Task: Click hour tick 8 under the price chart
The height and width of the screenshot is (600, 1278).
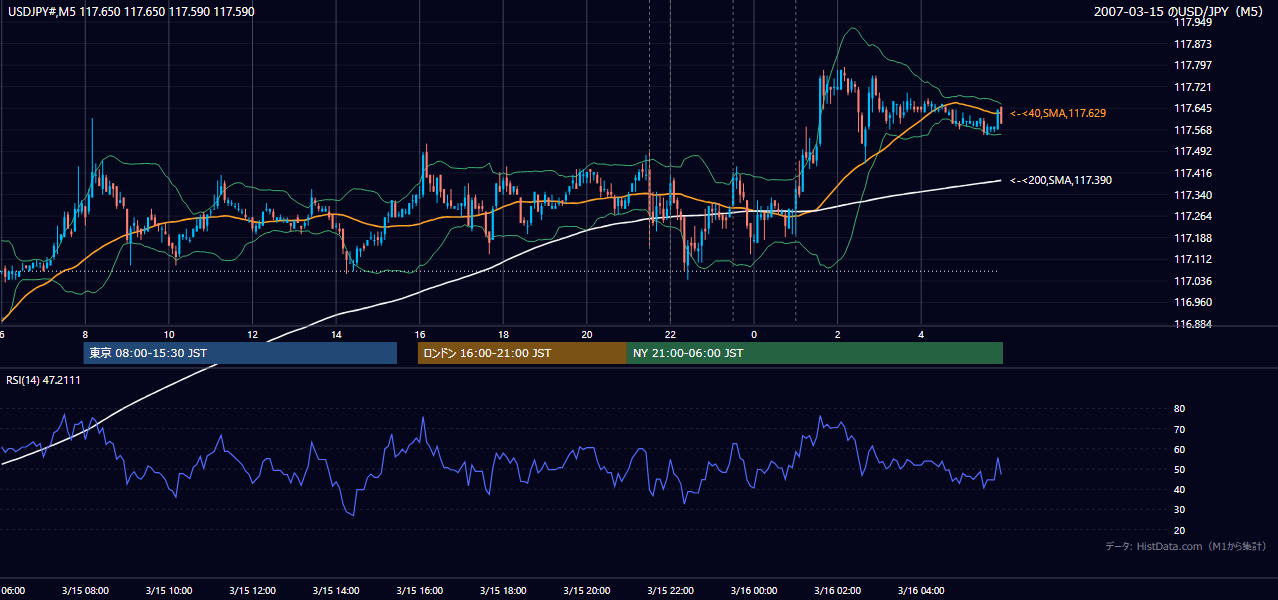Action: click(85, 334)
